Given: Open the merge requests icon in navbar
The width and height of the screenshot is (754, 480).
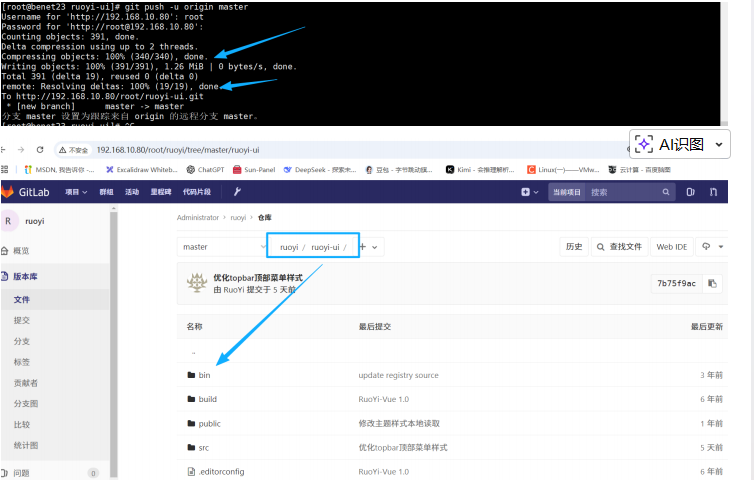Looking at the screenshot, I should 713,192.
